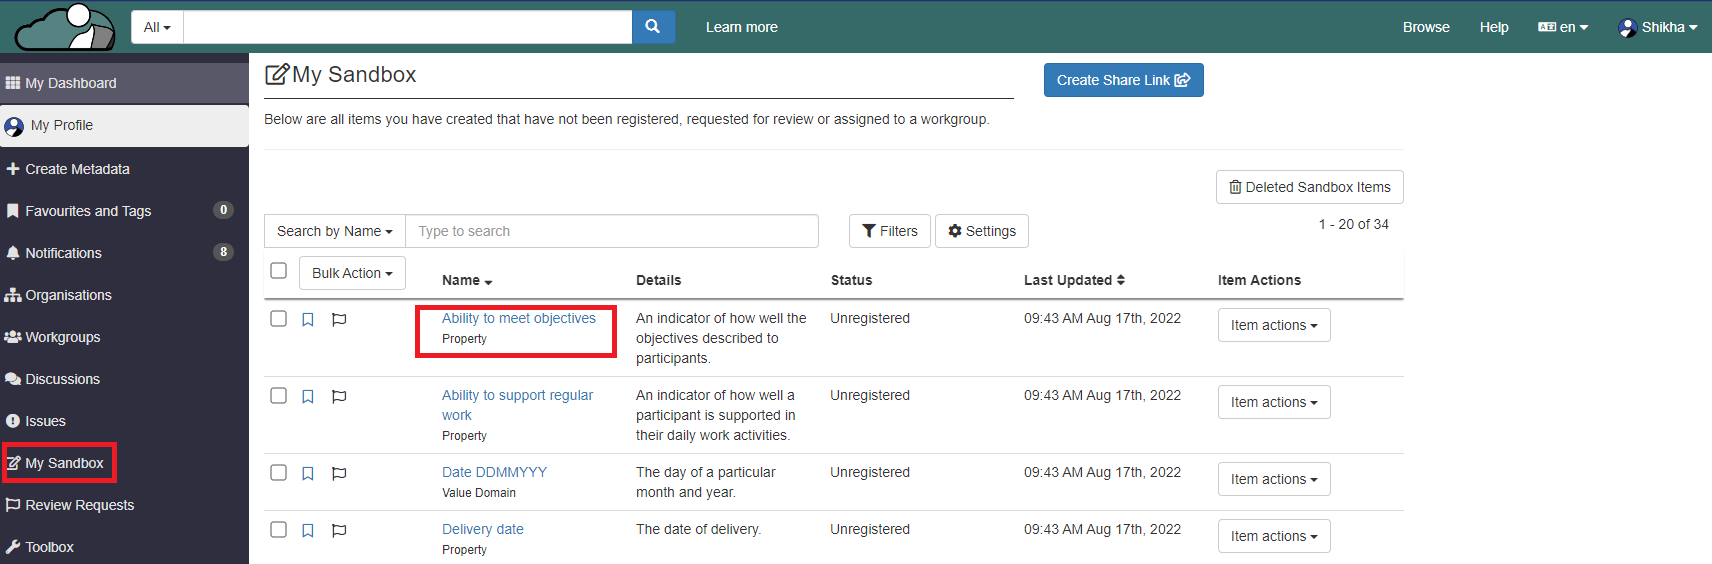Image resolution: width=1712 pixels, height=564 pixels.
Task: Open Deleted Sandbox Items trash
Action: tap(1309, 187)
